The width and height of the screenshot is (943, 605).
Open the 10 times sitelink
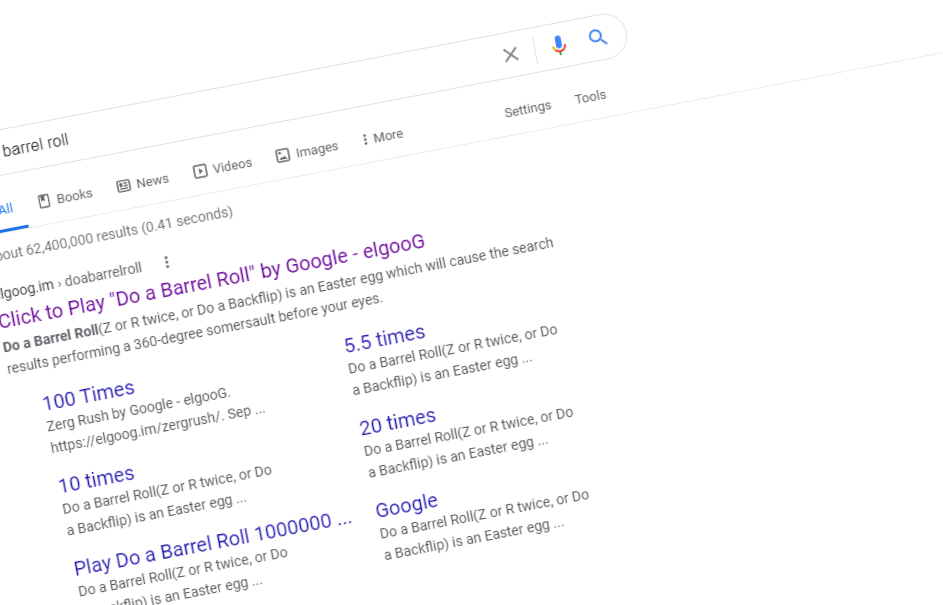pos(96,479)
